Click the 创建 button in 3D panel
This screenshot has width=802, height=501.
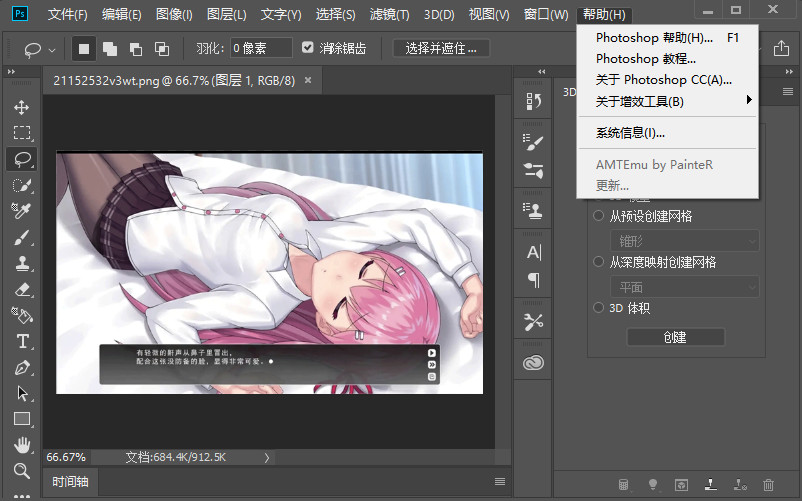pos(675,337)
